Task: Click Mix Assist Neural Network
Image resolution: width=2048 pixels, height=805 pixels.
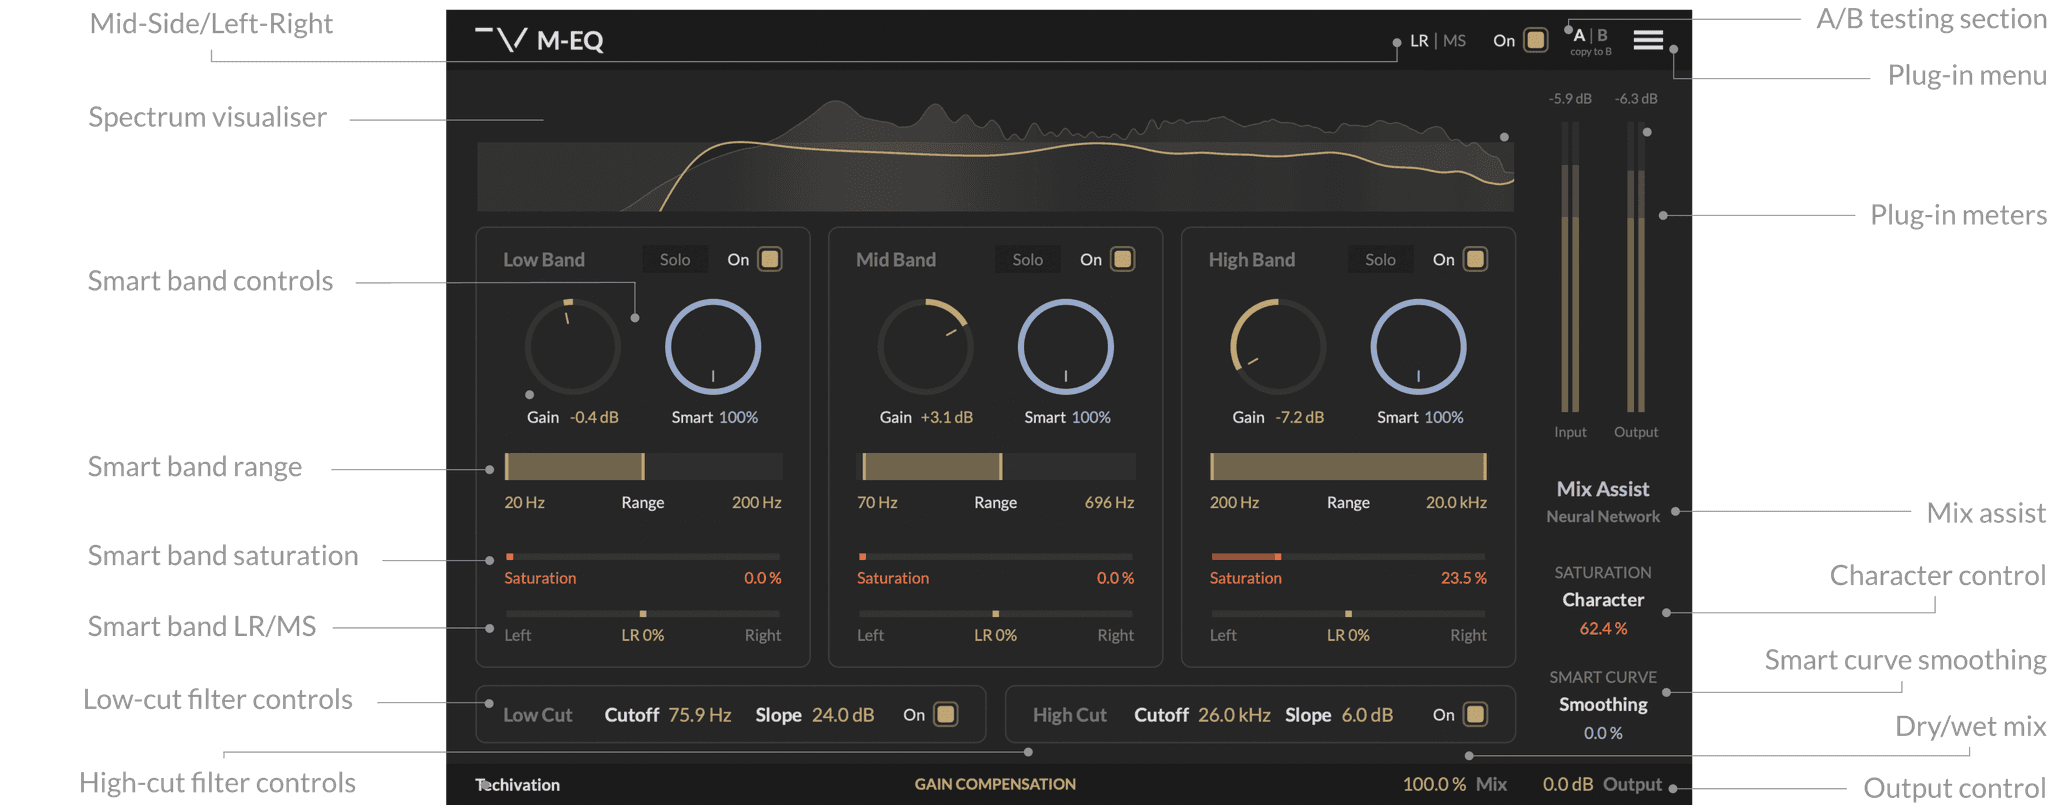Action: 1603,501
